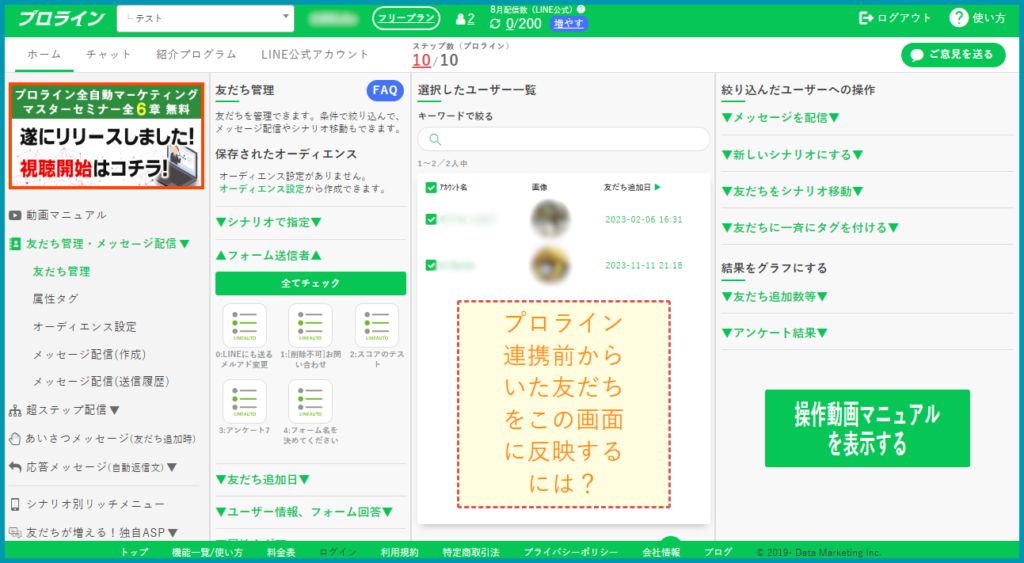1024x563 pixels.
Task: Open the account selector dropdown showing テスト
Action: pyautogui.click(x=205, y=18)
